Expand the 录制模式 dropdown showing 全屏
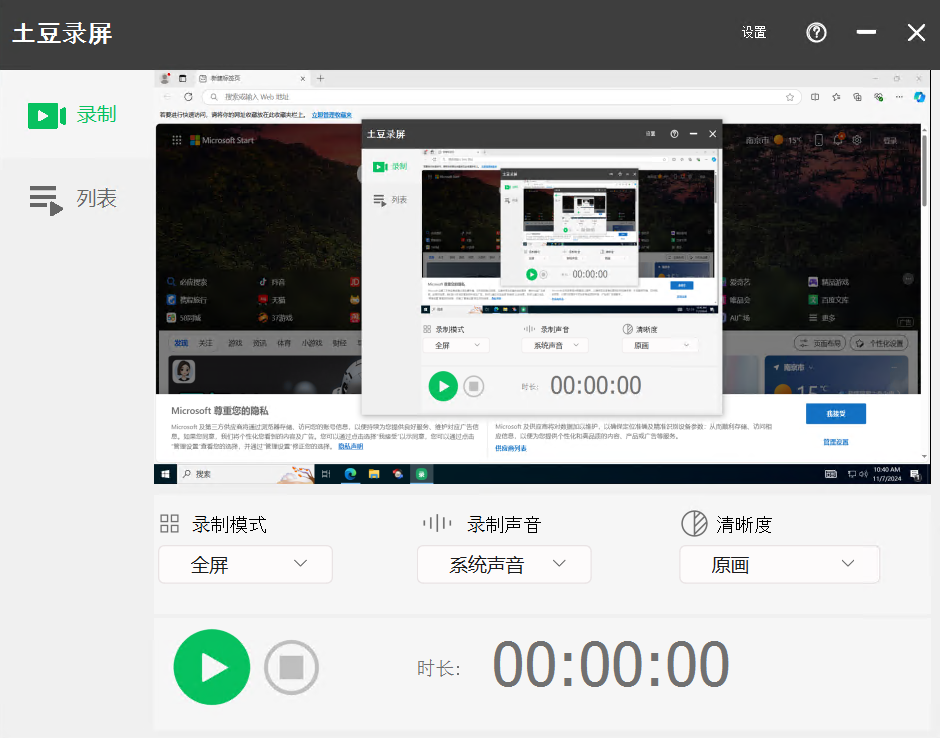Image resolution: width=940 pixels, height=738 pixels. point(245,564)
